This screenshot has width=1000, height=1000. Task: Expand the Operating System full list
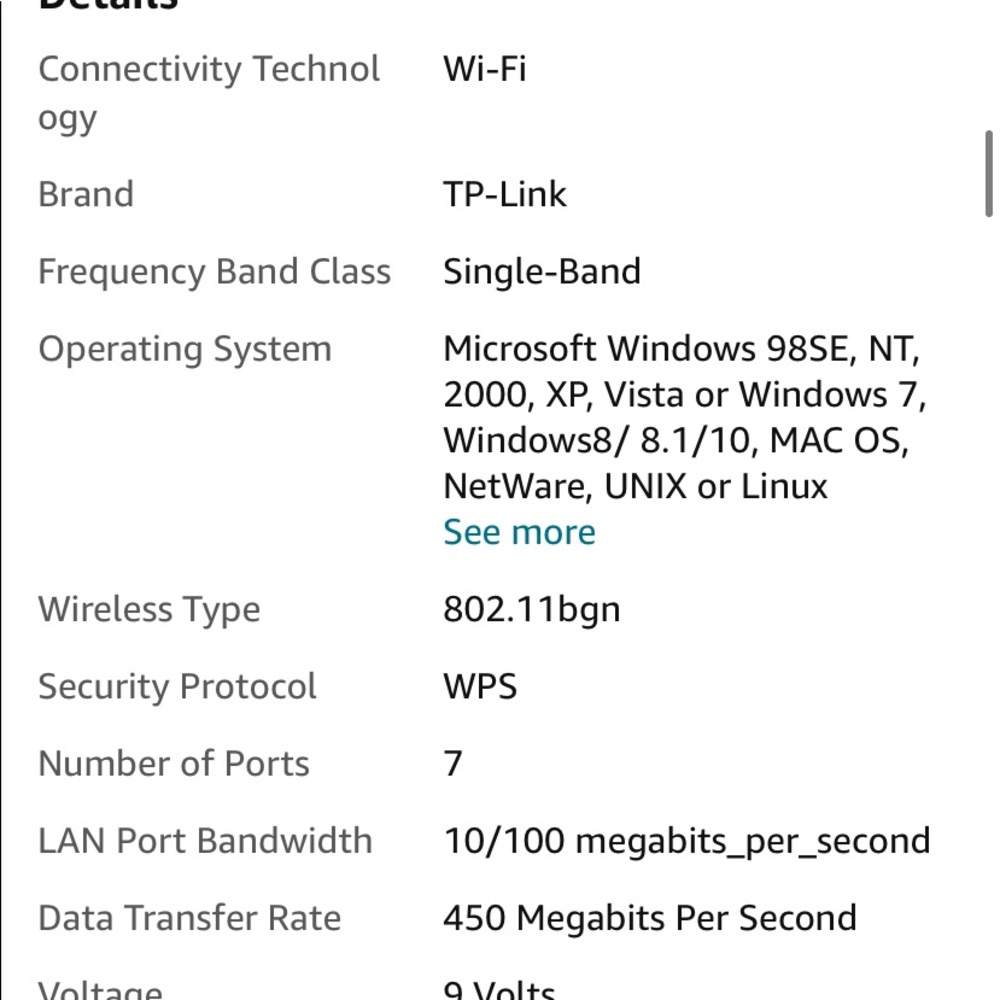click(x=518, y=531)
